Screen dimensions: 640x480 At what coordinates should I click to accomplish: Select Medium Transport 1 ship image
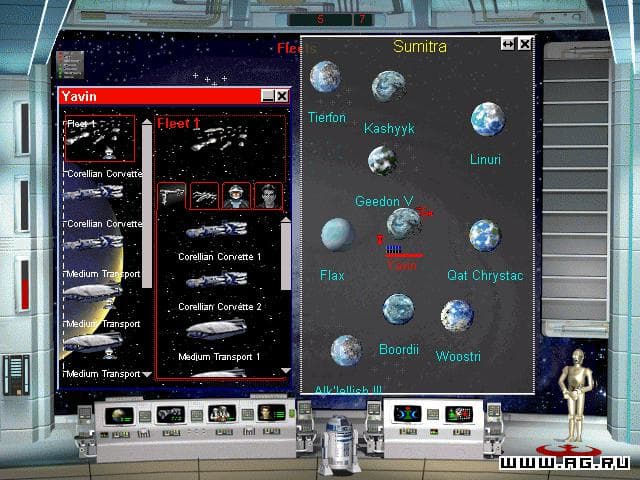coord(217,329)
